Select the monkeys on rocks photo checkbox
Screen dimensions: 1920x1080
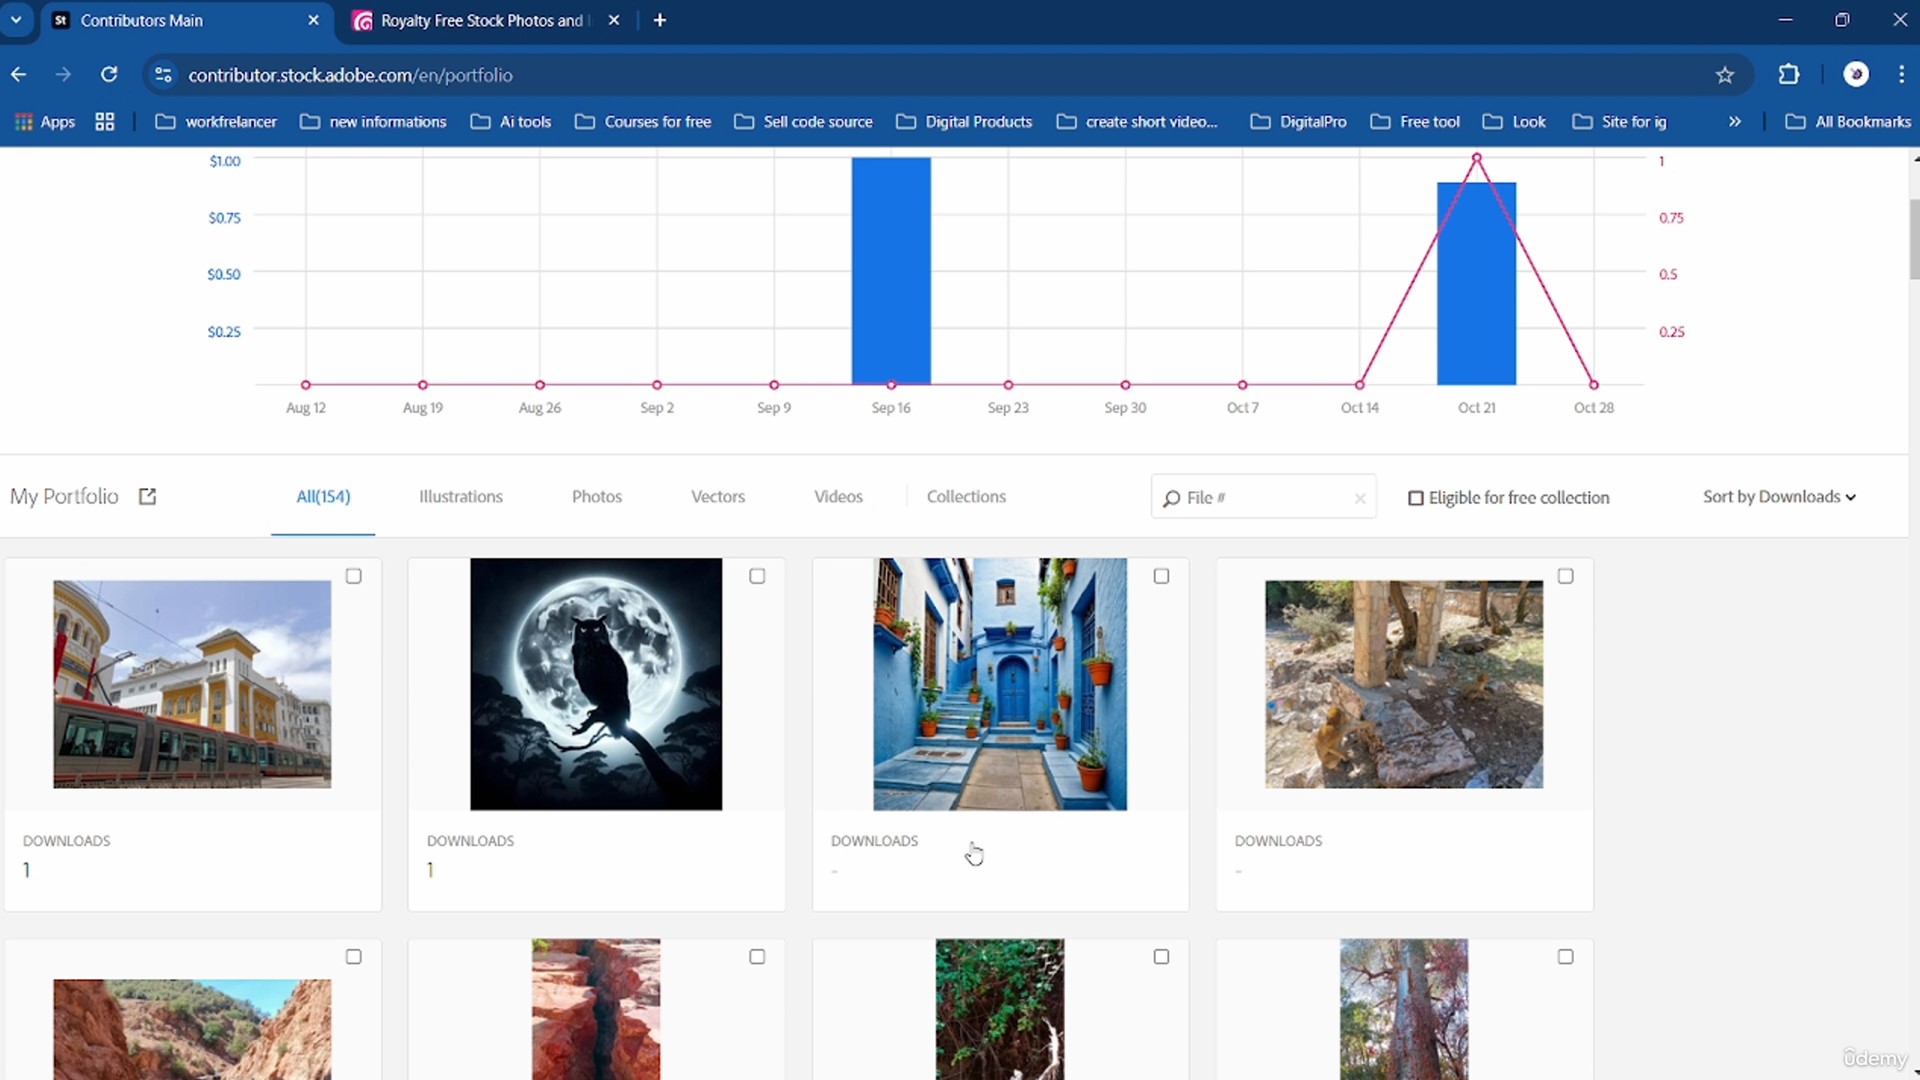pos(1565,576)
